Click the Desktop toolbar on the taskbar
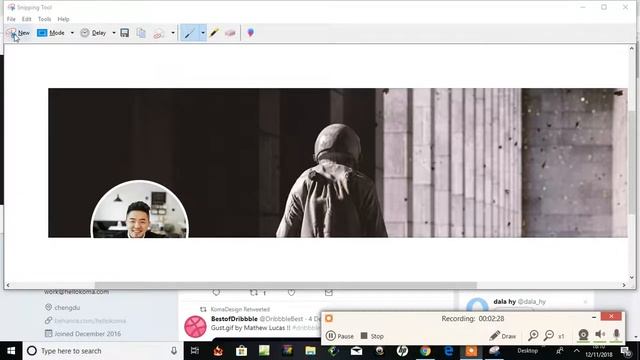The height and width of the screenshot is (360, 640). (527, 351)
